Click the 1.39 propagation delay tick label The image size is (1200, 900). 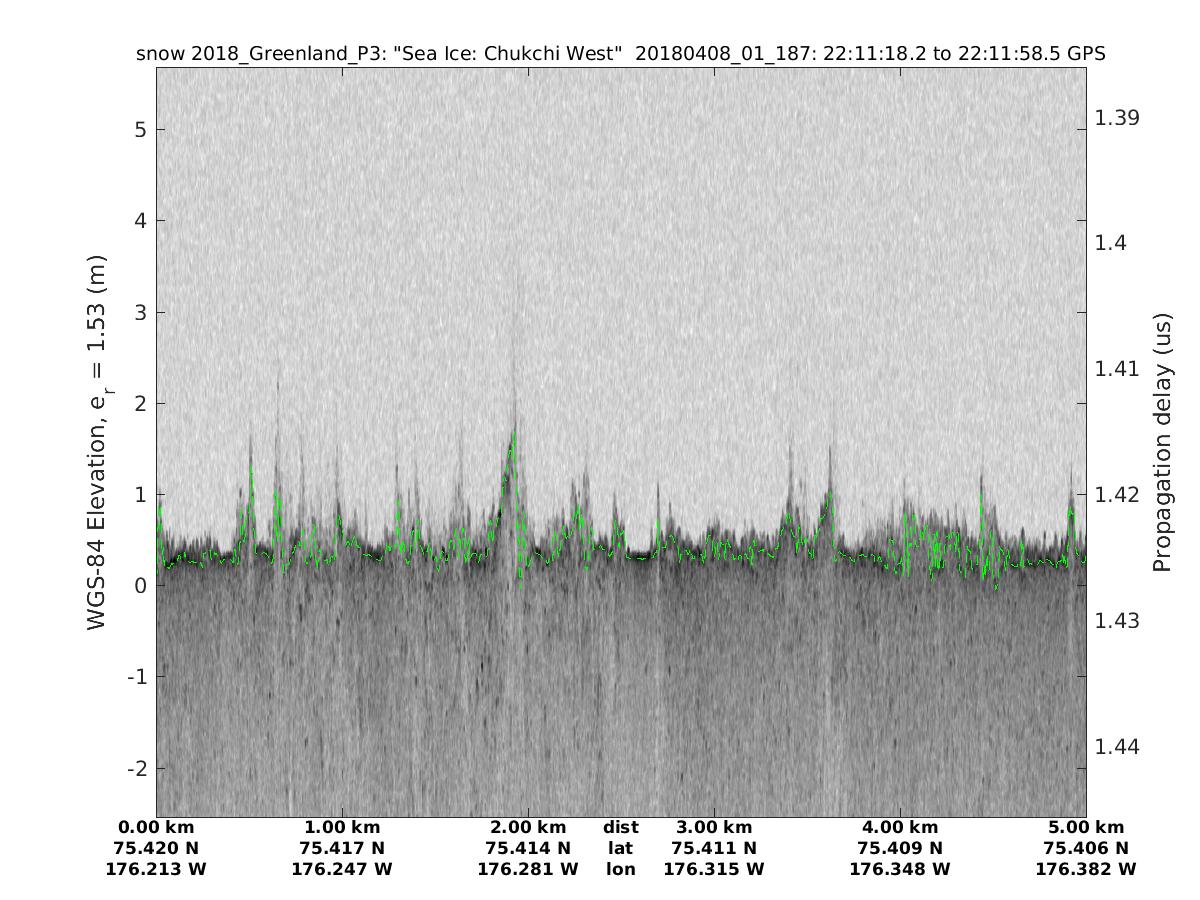coord(1116,118)
